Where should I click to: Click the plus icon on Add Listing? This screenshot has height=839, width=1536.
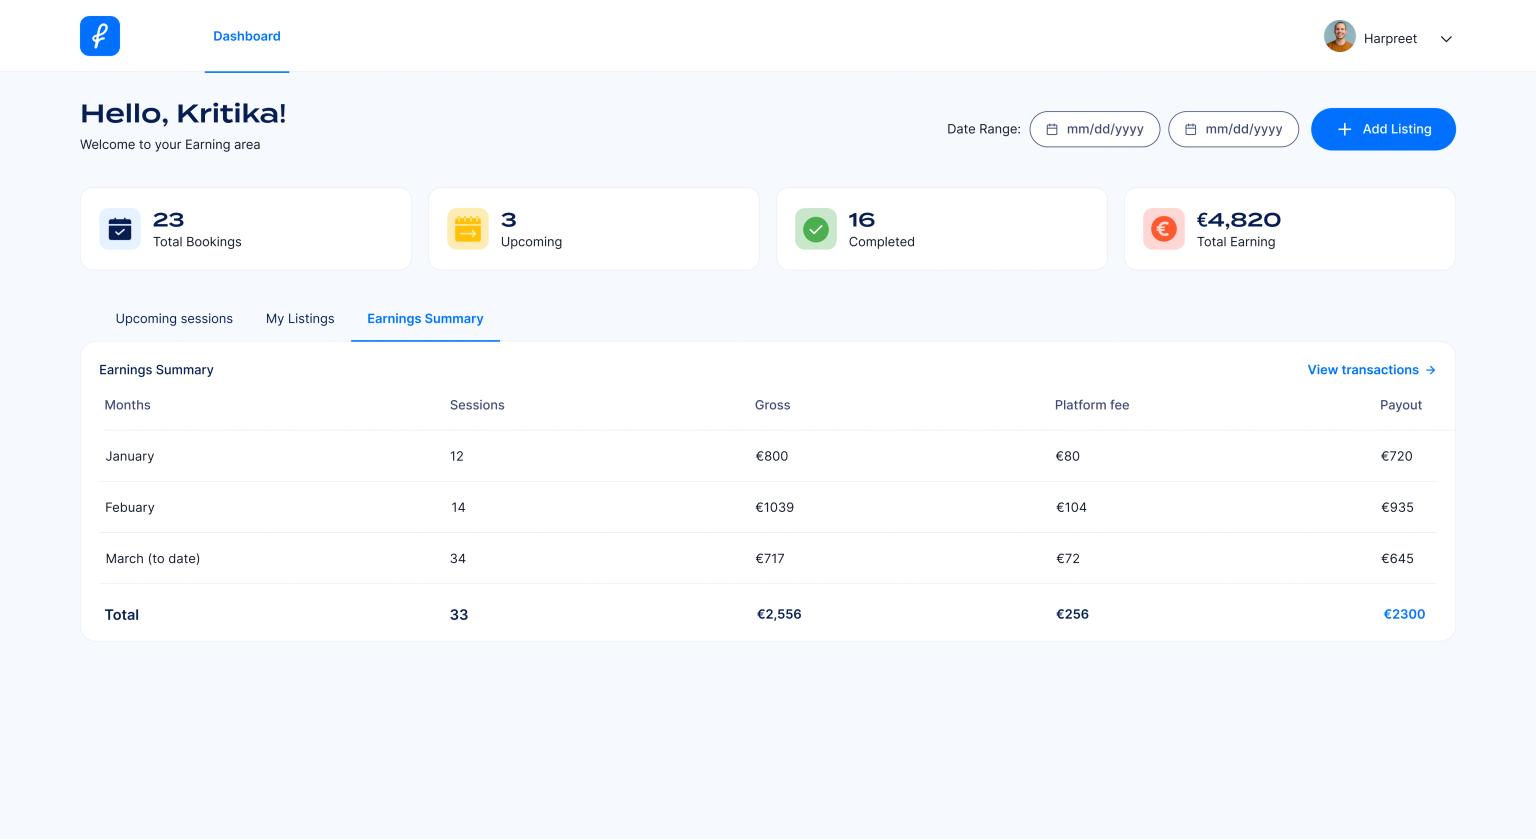coord(1345,129)
